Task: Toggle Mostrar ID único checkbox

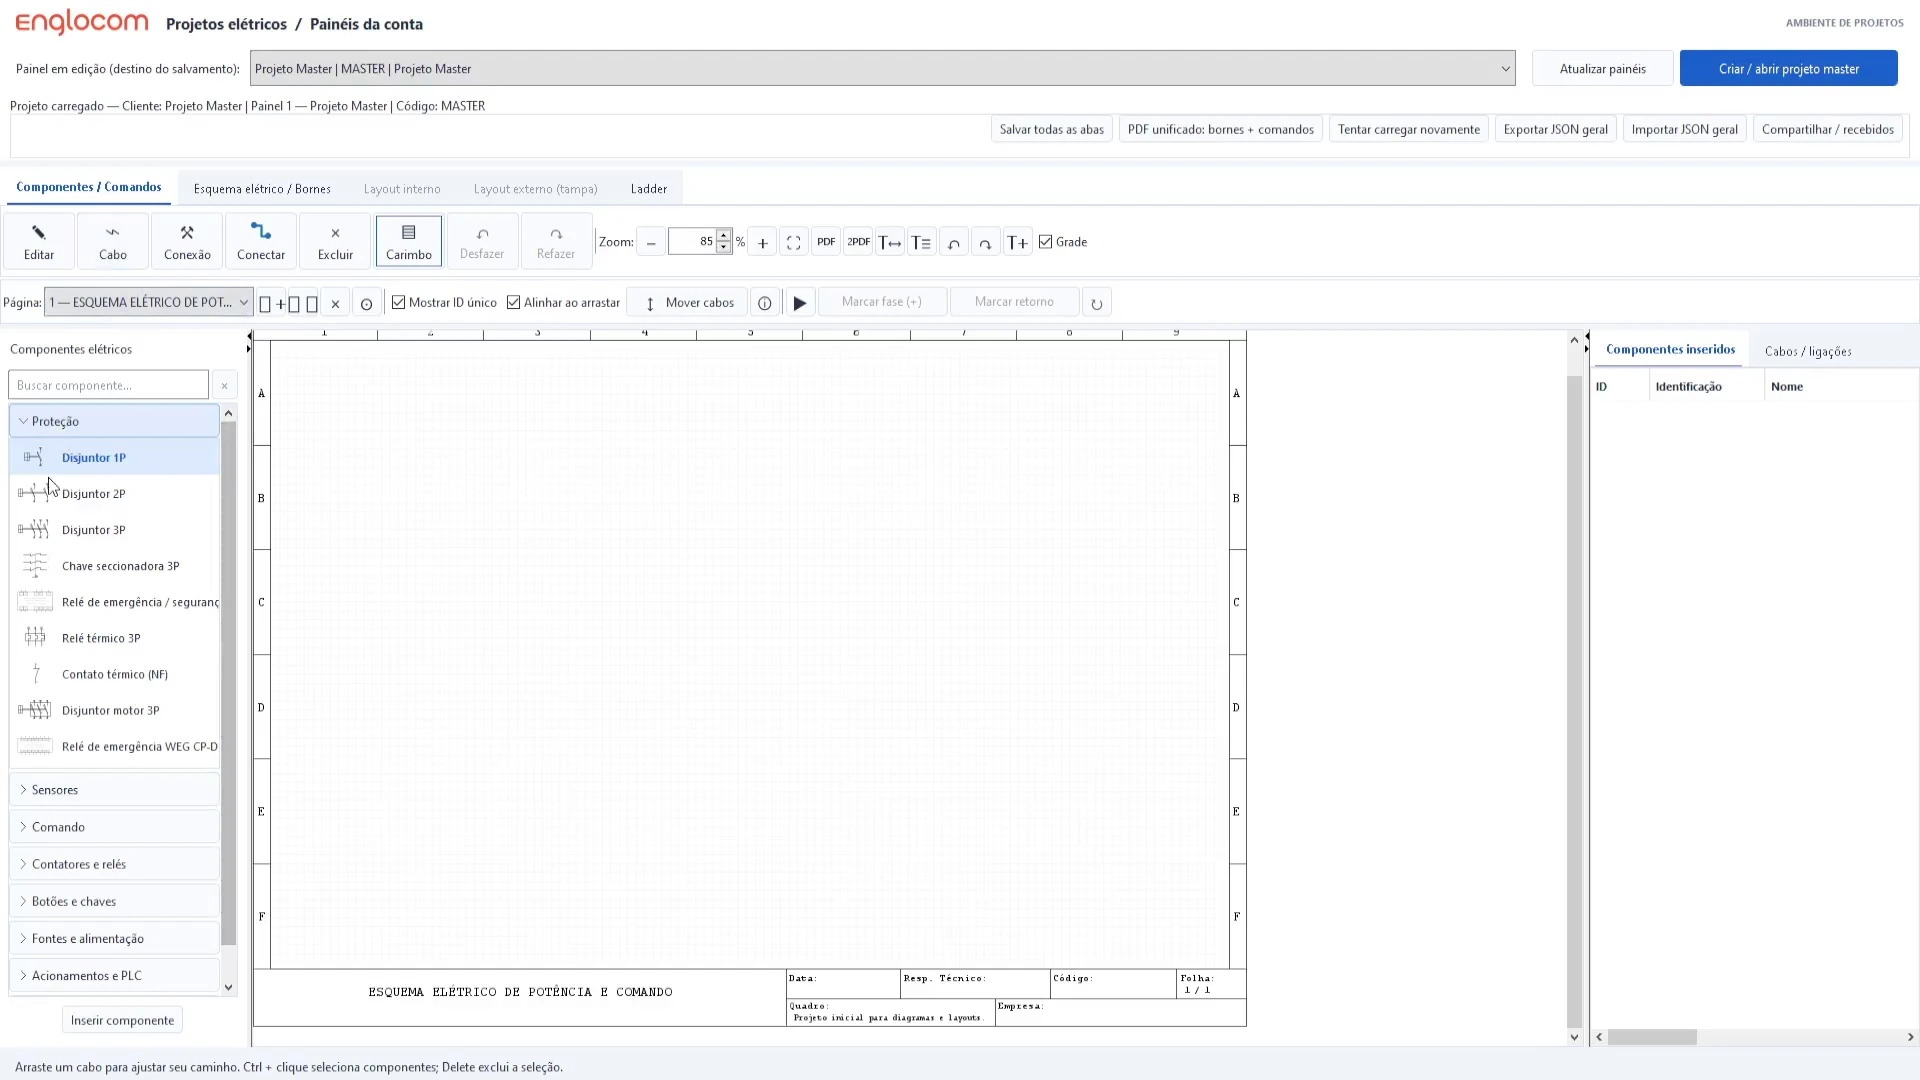Action: 399,302
